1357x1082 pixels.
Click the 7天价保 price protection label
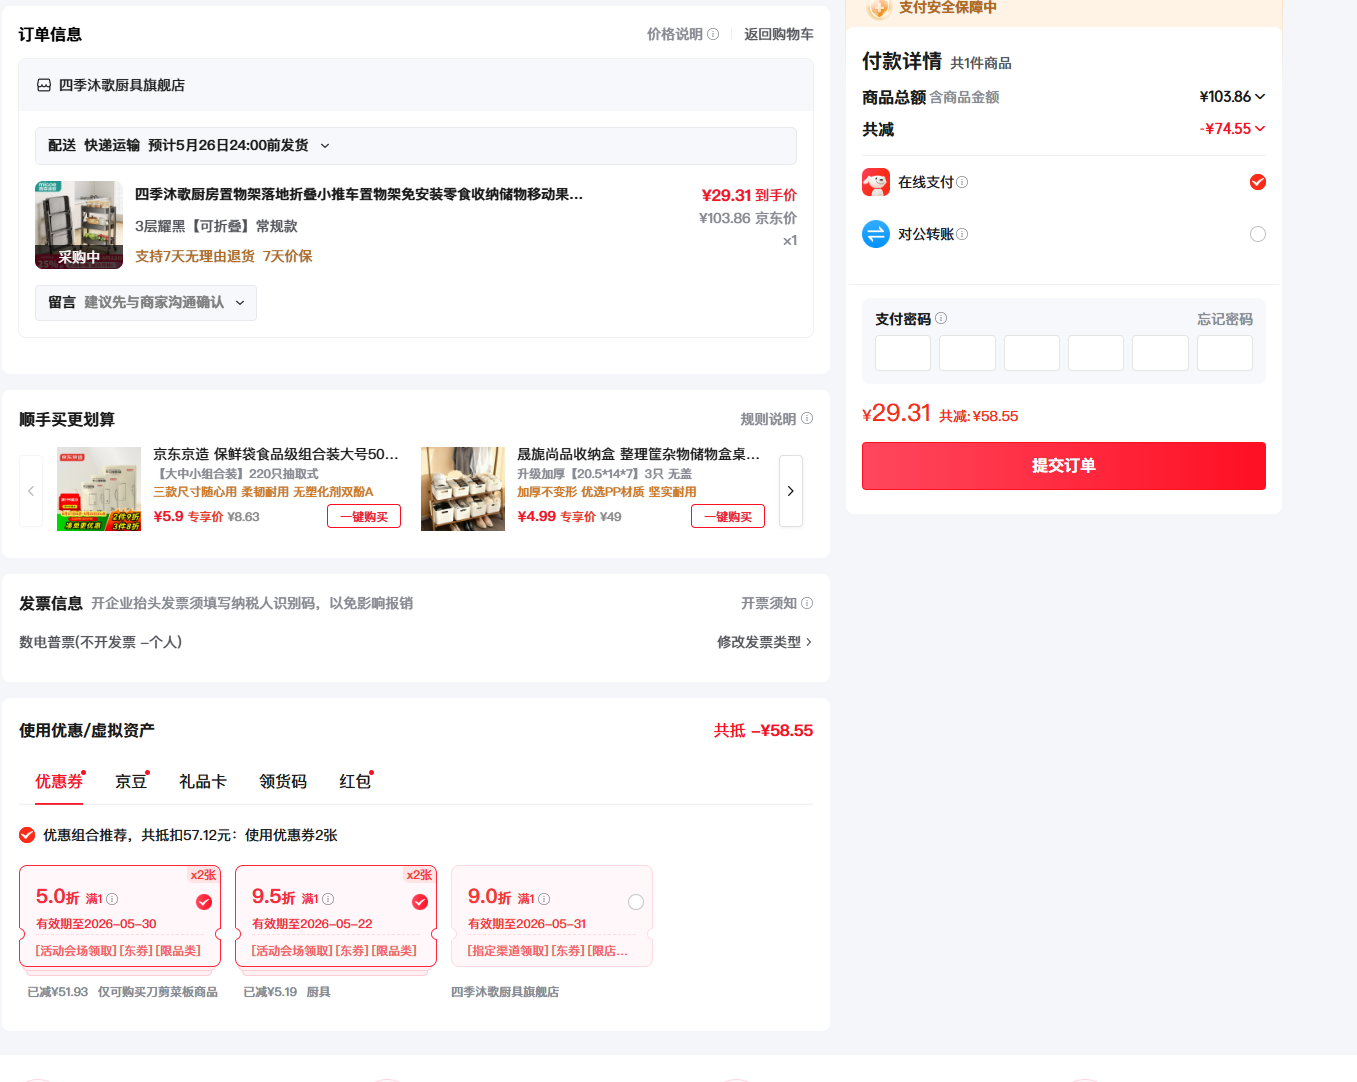point(288,256)
